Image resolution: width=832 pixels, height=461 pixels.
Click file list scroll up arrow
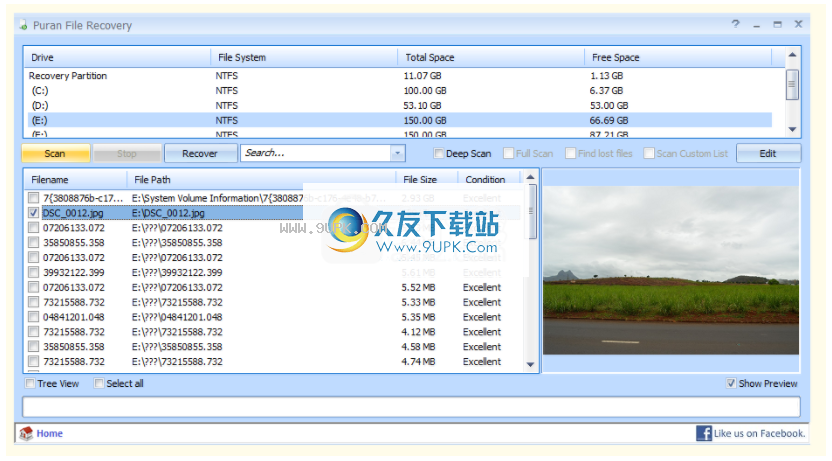pyautogui.click(x=530, y=177)
